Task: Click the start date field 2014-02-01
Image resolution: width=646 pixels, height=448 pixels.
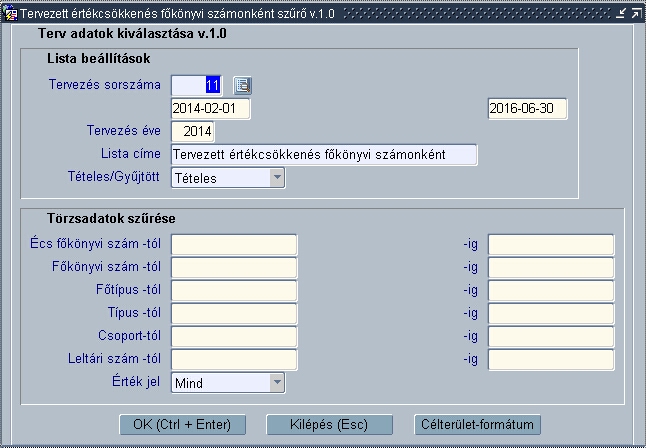Action: click(x=211, y=108)
